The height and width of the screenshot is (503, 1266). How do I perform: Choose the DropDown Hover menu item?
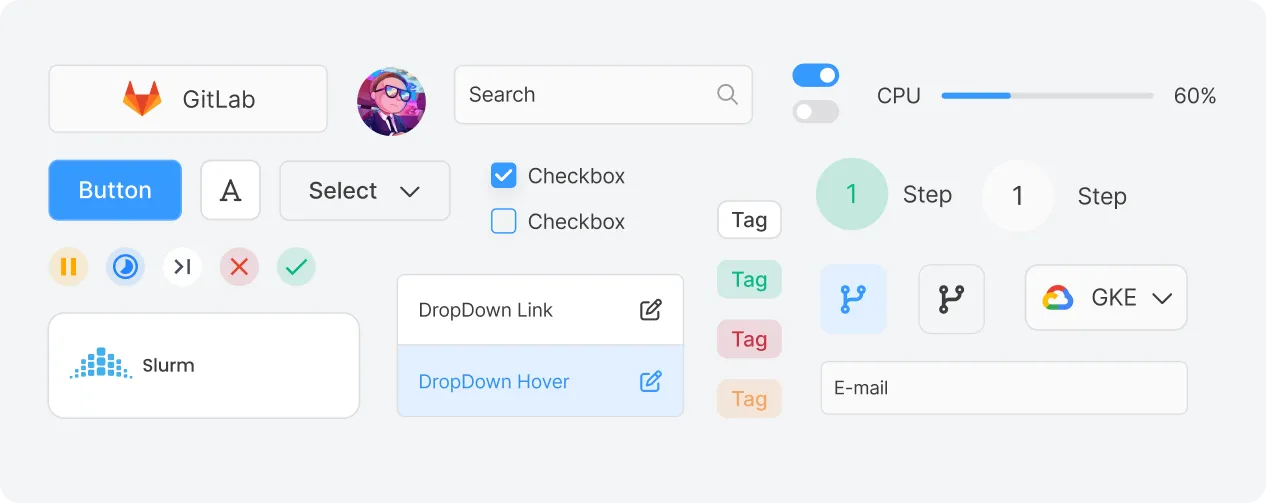(x=540, y=381)
